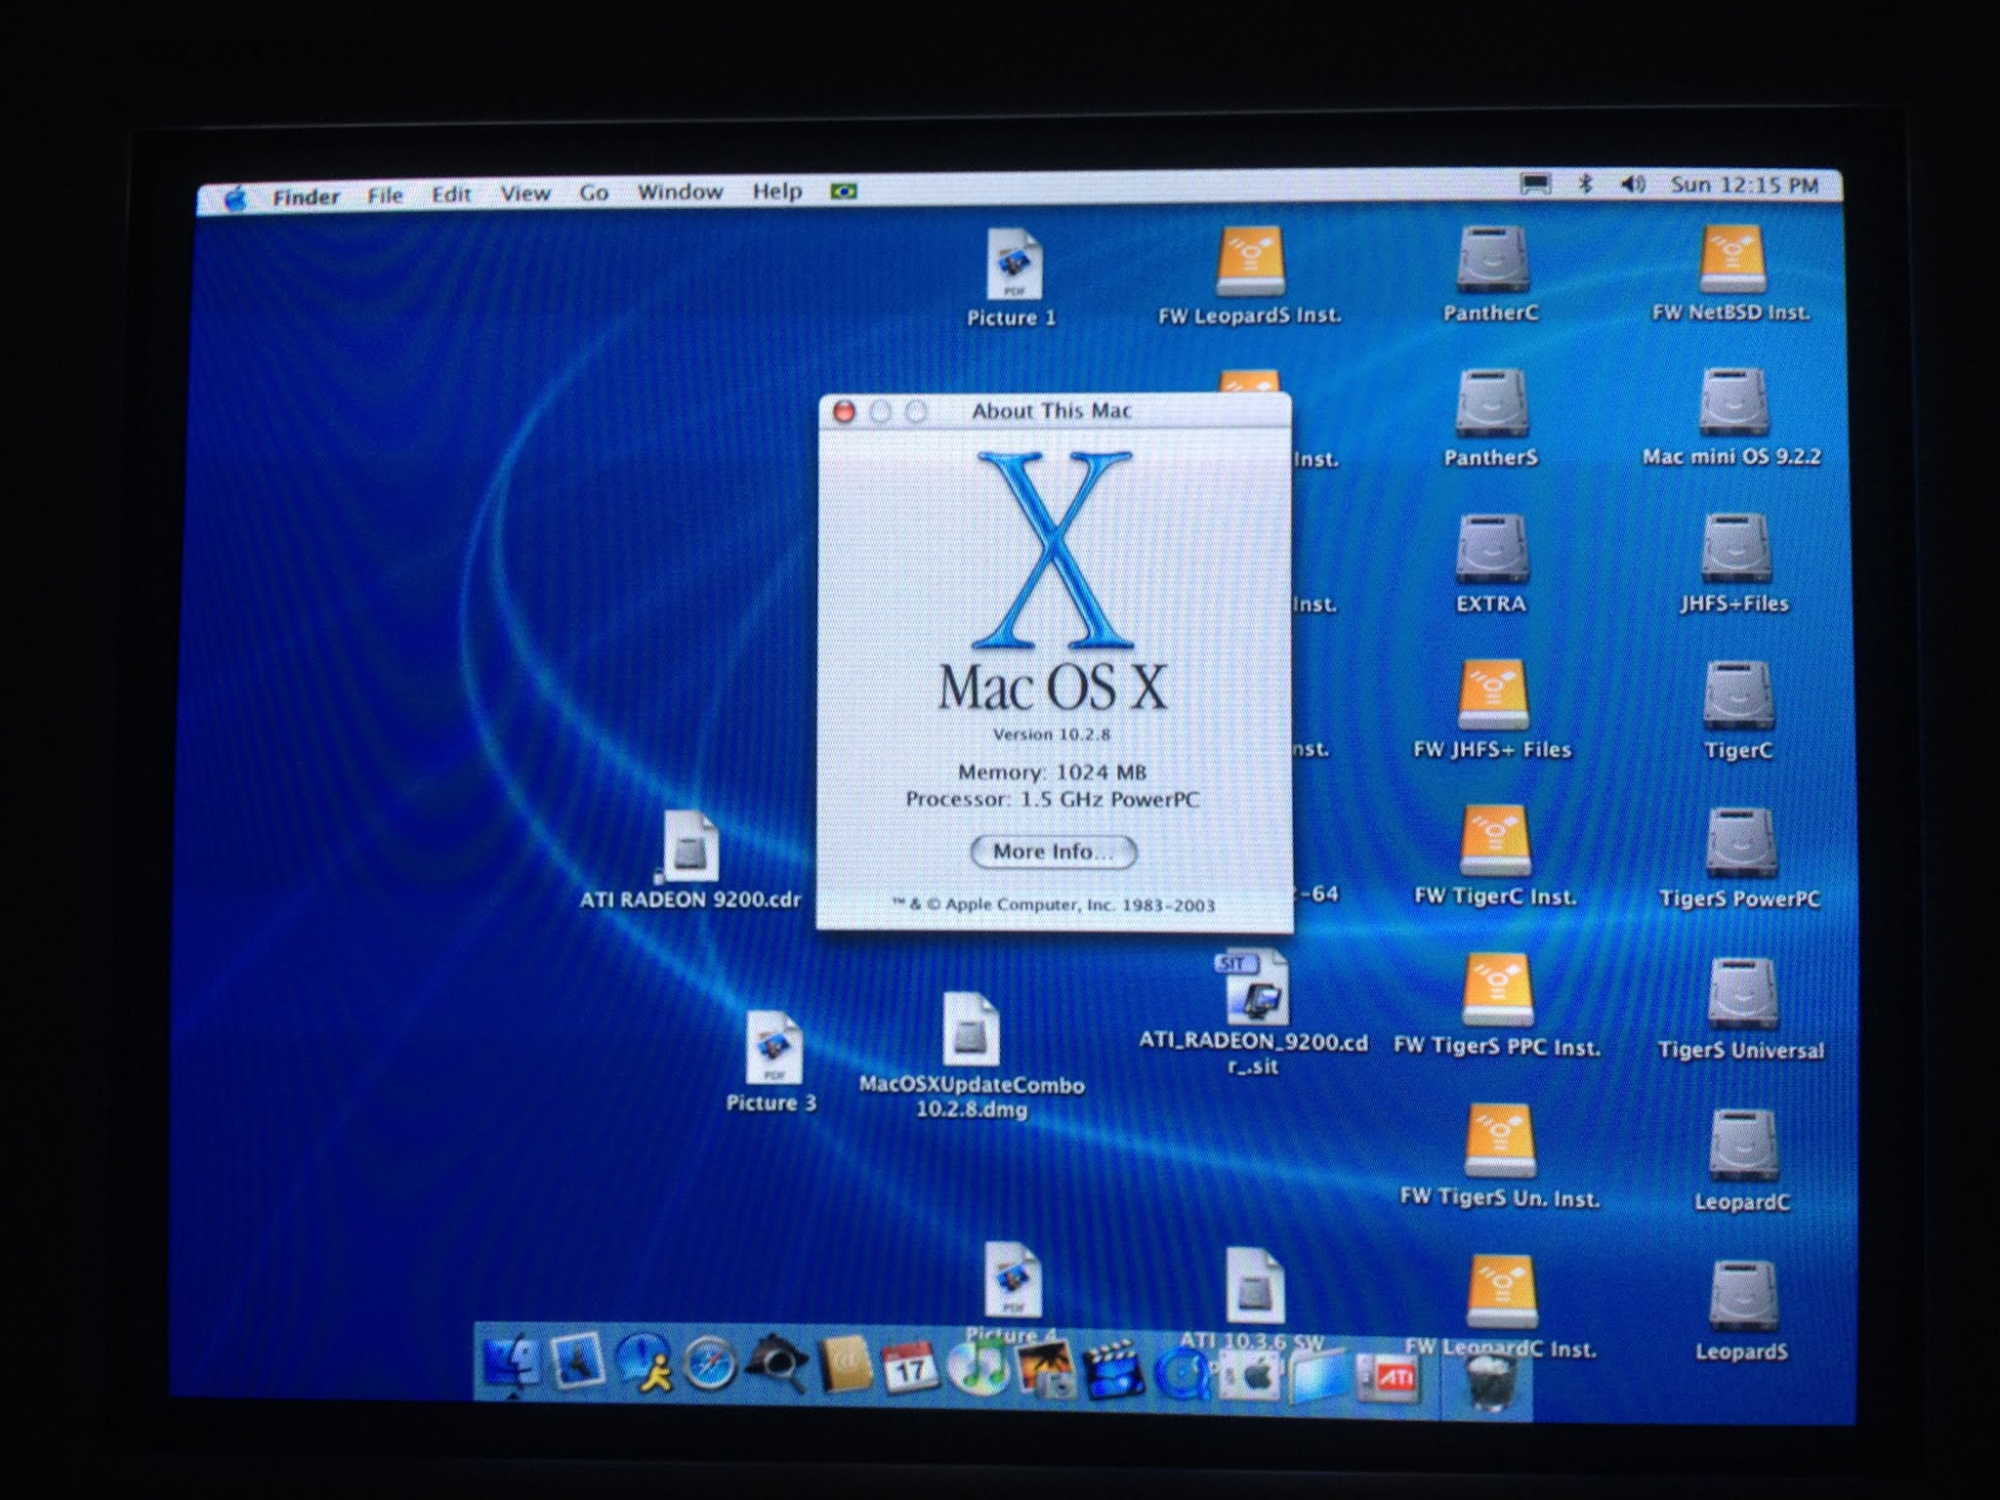The width and height of the screenshot is (2000, 1500).
Task: Click the Bluetooth status icon
Action: click(x=1585, y=185)
